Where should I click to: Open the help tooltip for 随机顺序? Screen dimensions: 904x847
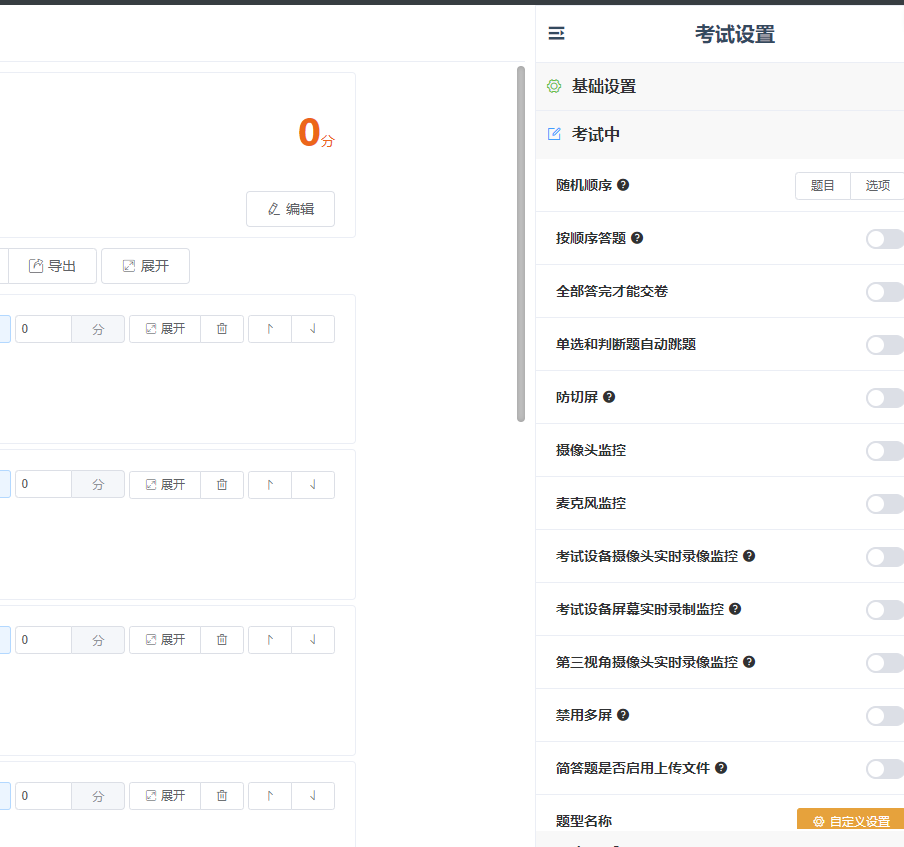click(623, 185)
